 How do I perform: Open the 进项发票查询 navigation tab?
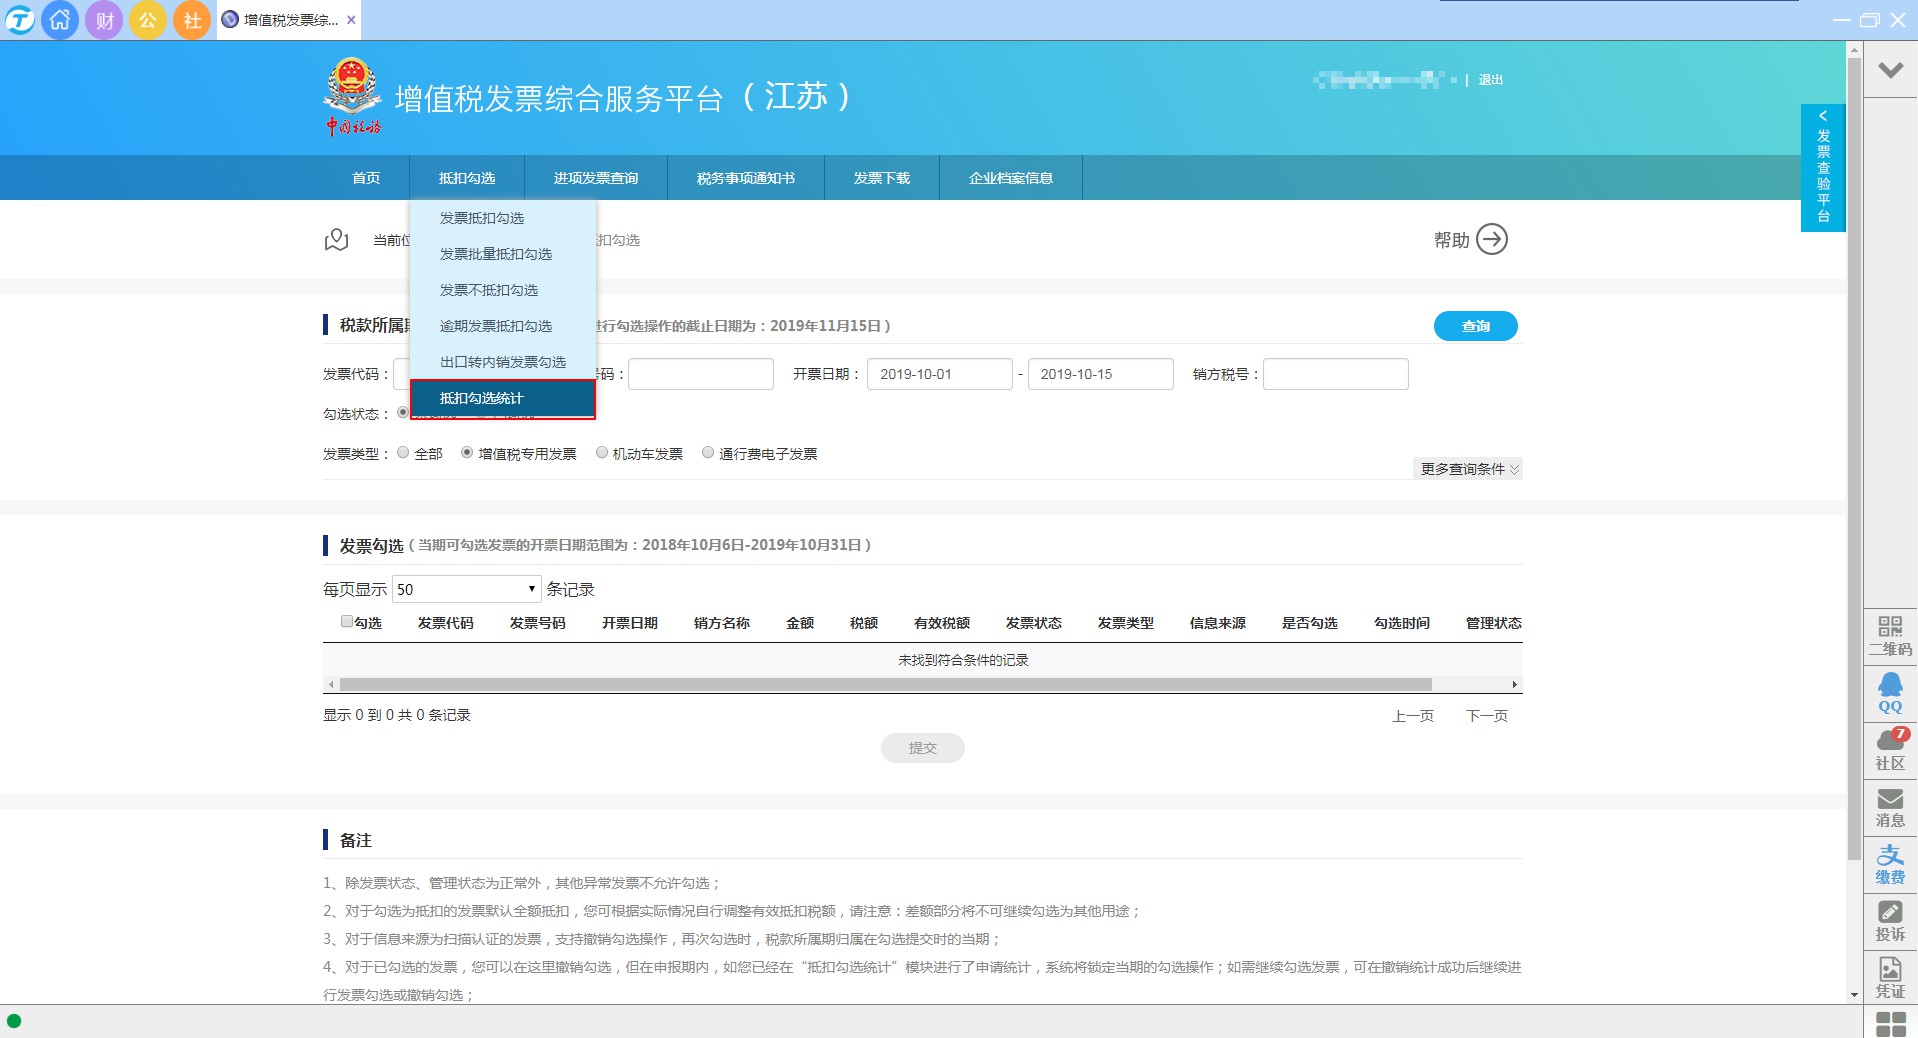coord(595,178)
